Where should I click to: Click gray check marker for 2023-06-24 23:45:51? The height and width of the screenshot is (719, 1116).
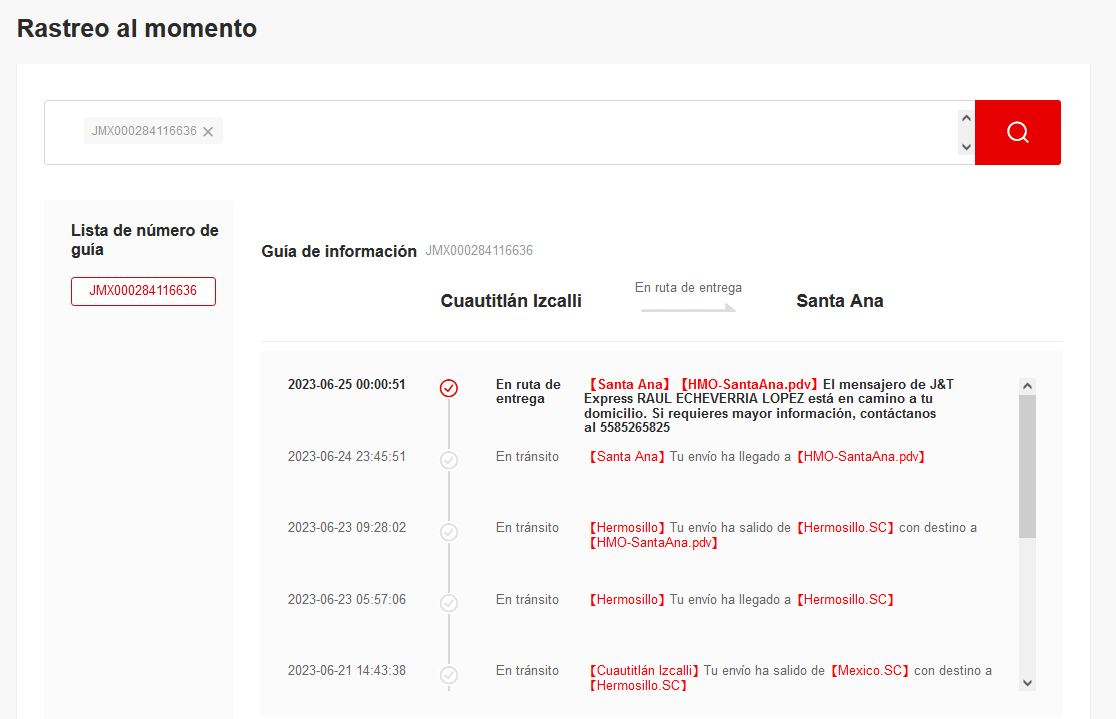449,460
